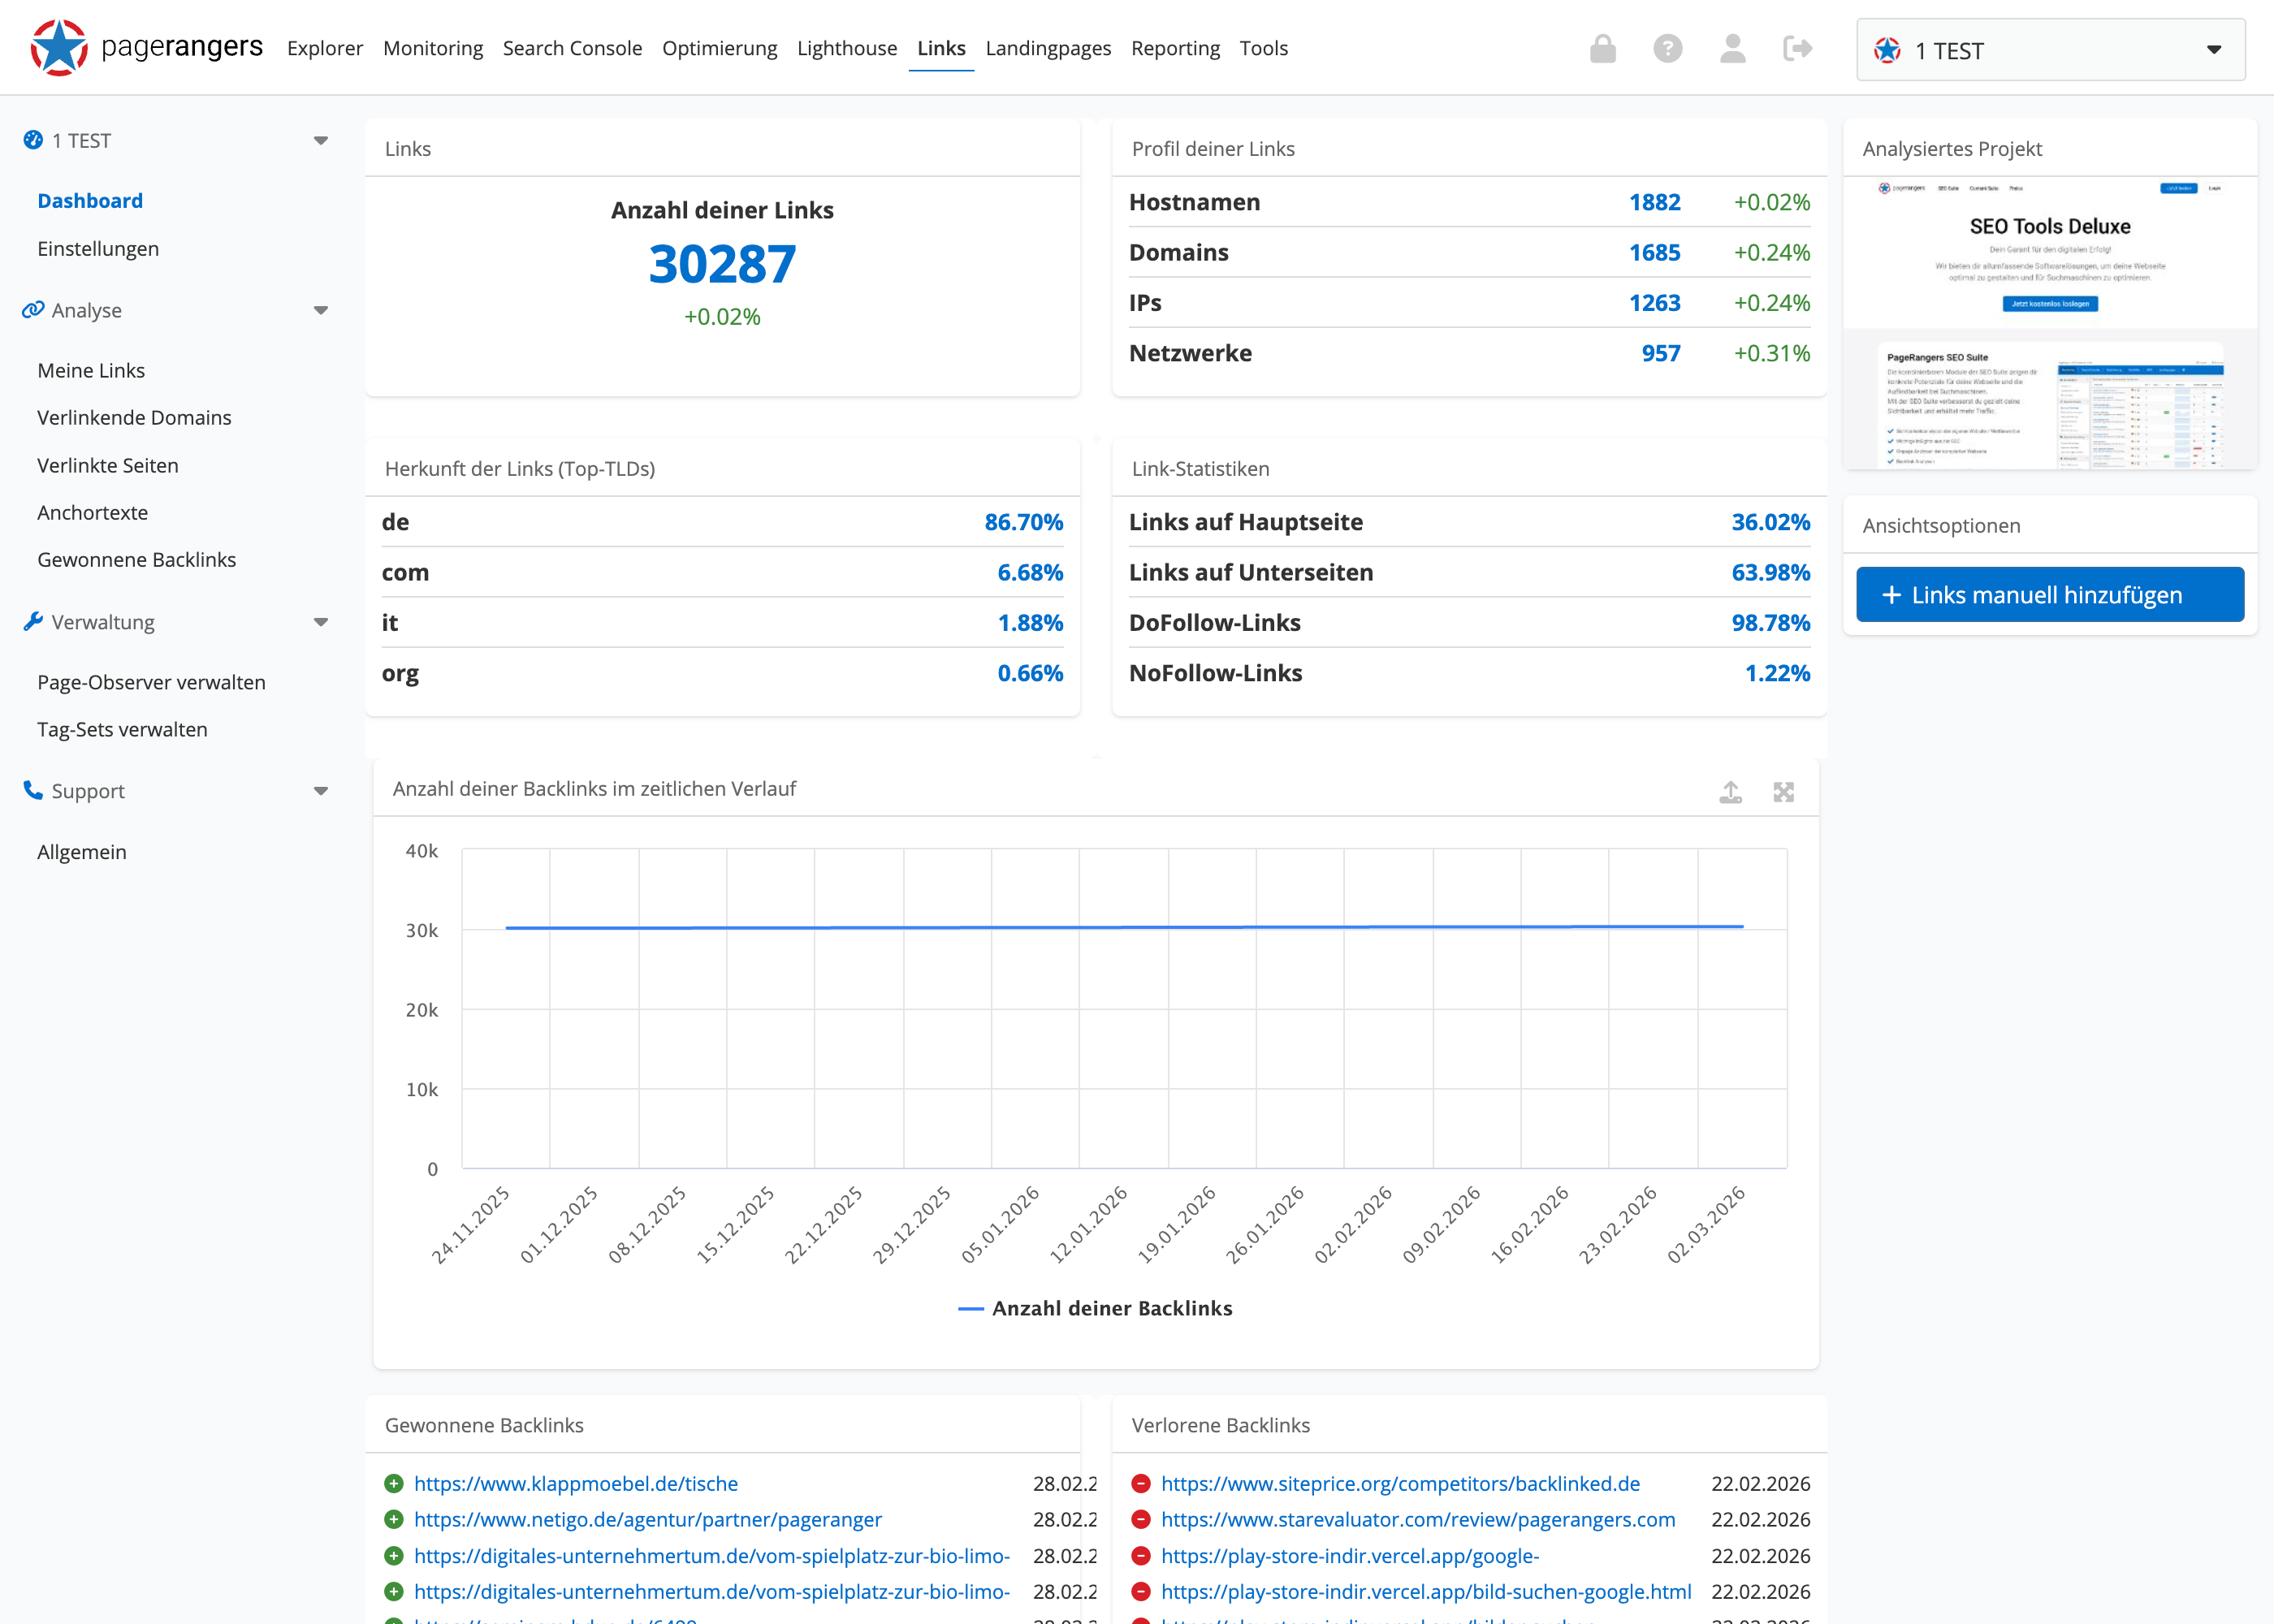Expand the backlinks chart to fullscreen
The width and height of the screenshot is (2274, 1624).
click(1783, 792)
